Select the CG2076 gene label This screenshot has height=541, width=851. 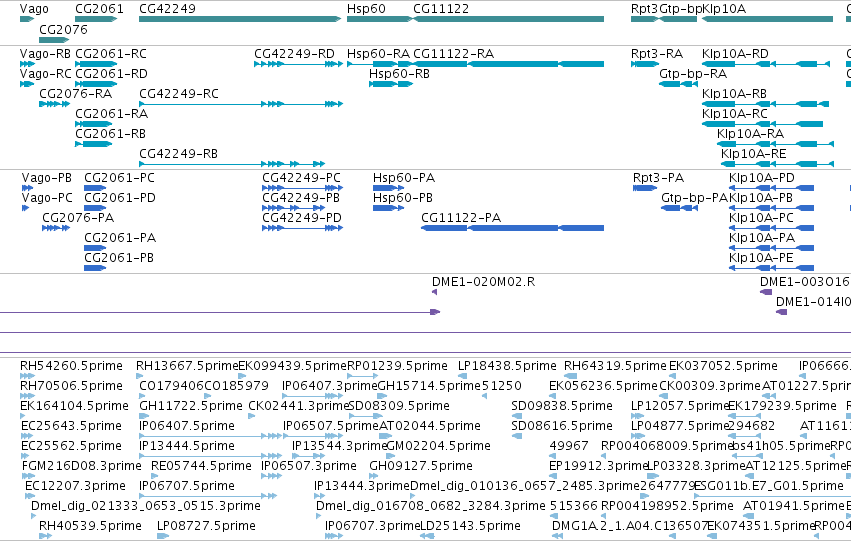[63, 29]
